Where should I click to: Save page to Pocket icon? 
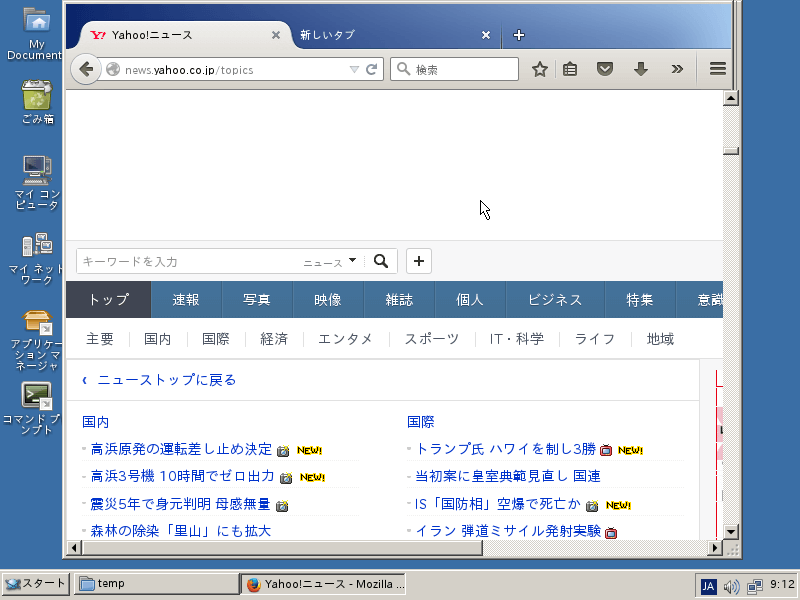[x=605, y=69]
